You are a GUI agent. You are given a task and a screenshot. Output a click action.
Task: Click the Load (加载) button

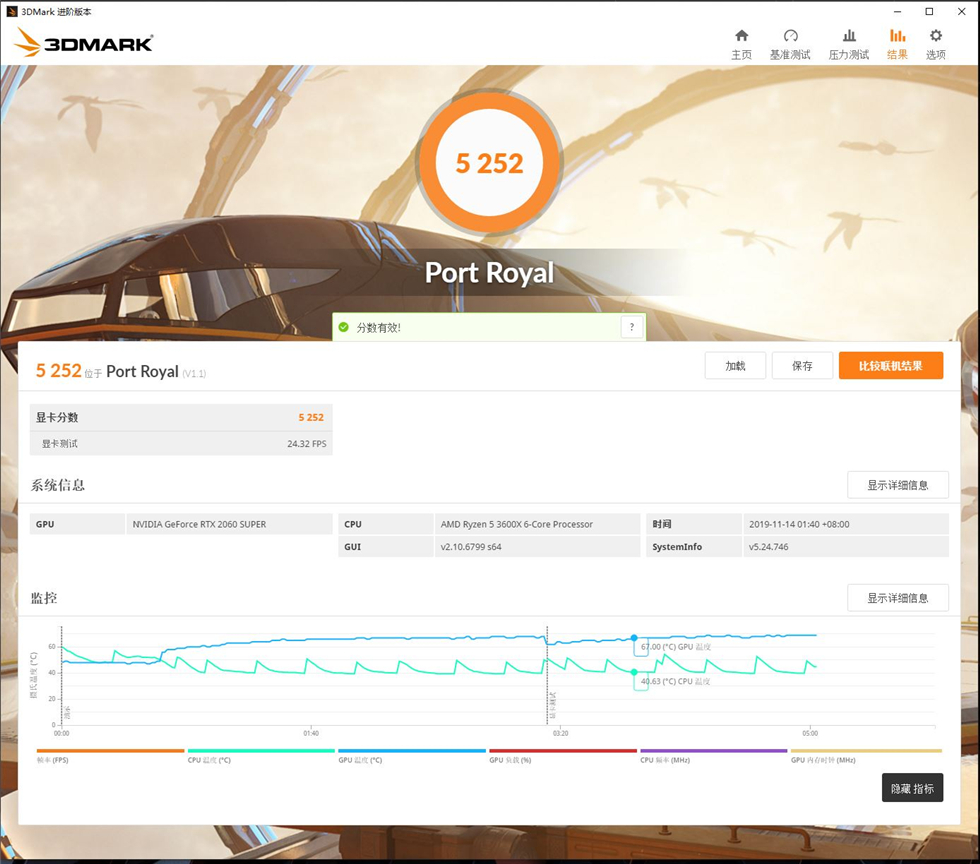(735, 366)
